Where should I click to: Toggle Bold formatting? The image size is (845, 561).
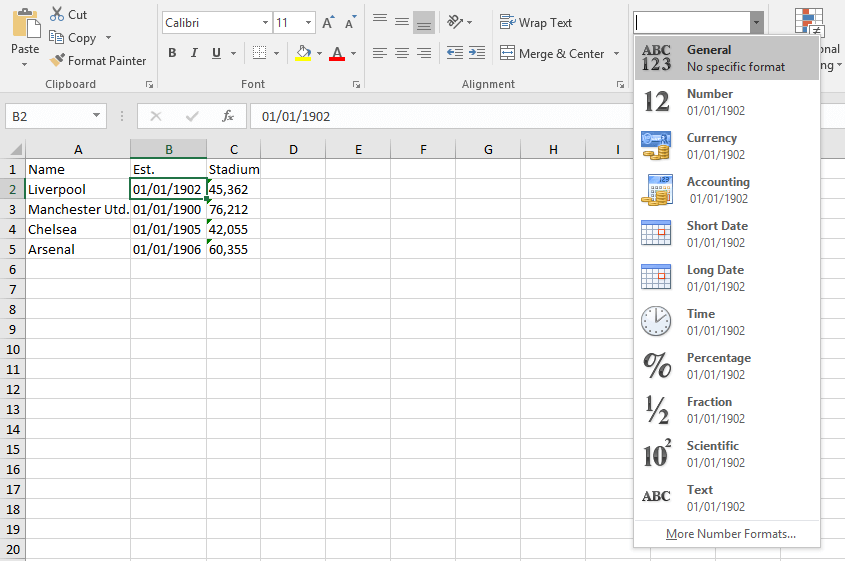(172, 53)
